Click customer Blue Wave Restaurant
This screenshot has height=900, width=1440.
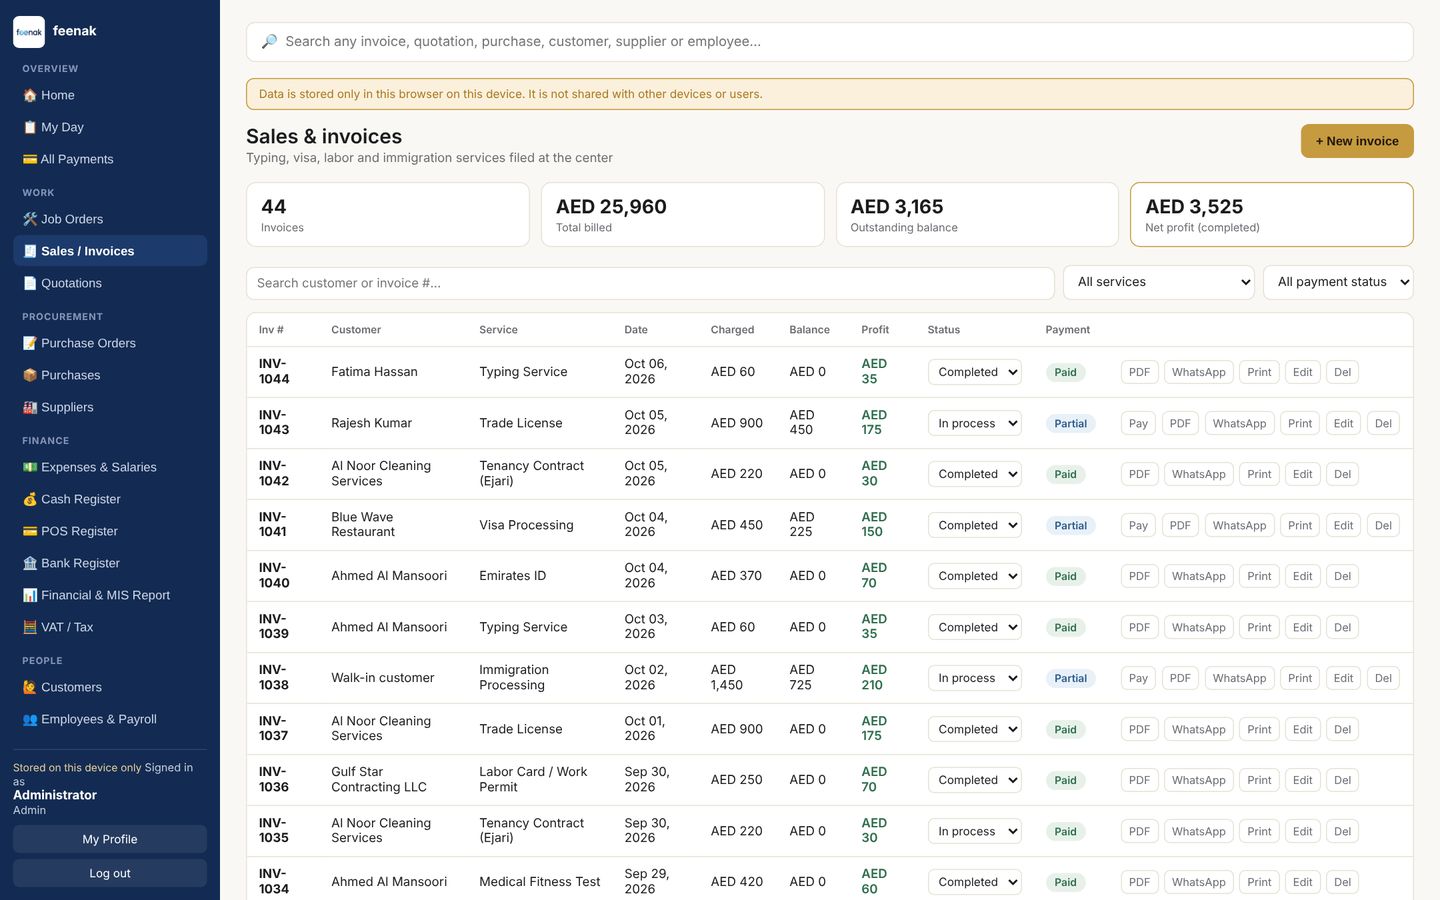click(363, 525)
